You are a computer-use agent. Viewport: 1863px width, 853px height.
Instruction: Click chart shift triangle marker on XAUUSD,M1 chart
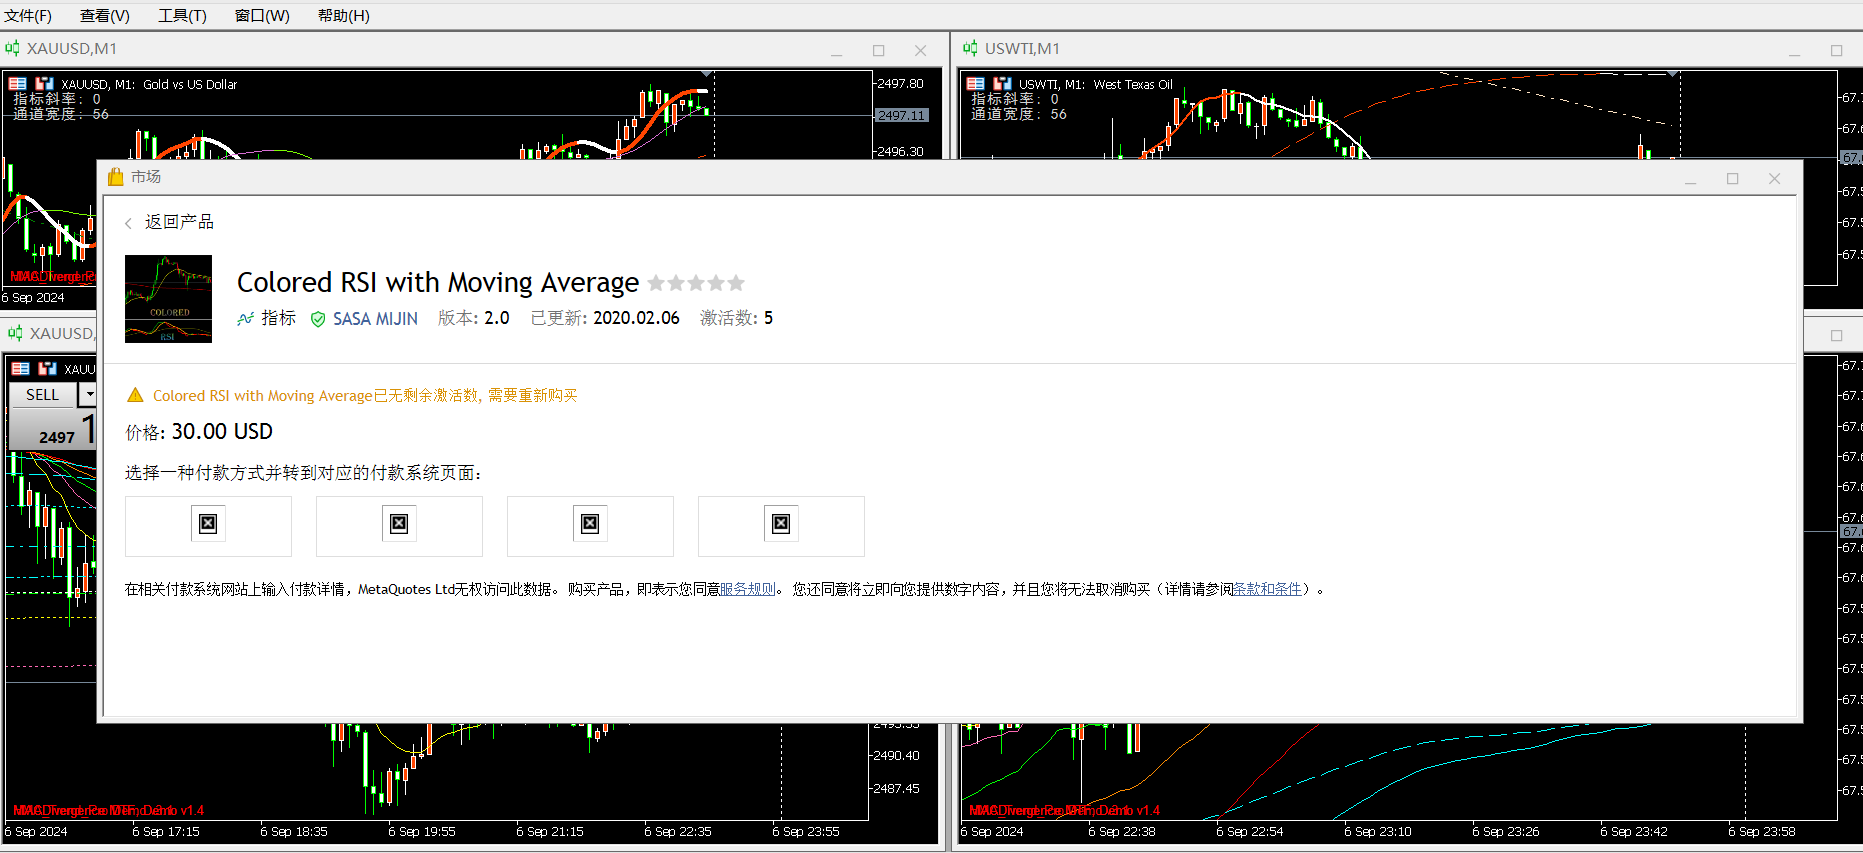[x=707, y=74]
